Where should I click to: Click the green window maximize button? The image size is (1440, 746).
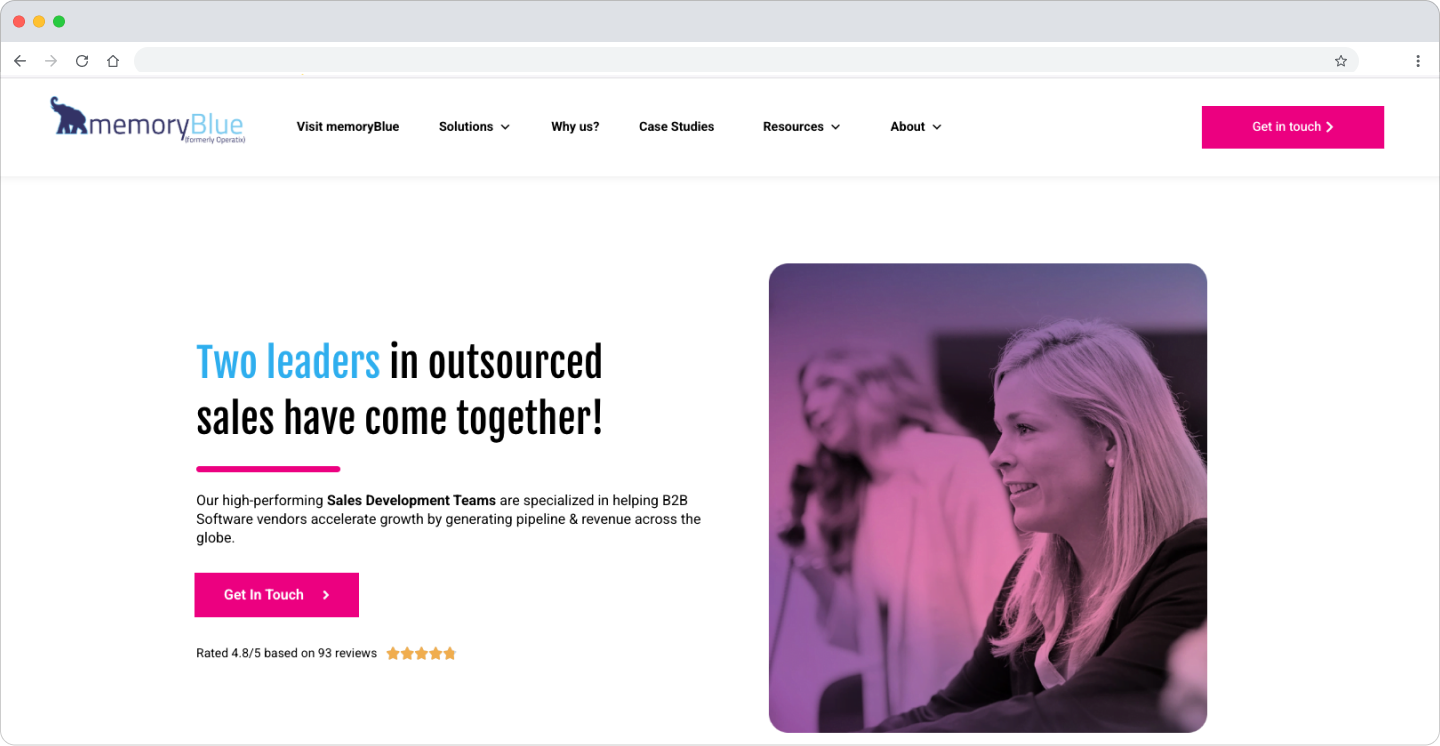(59, 21)
